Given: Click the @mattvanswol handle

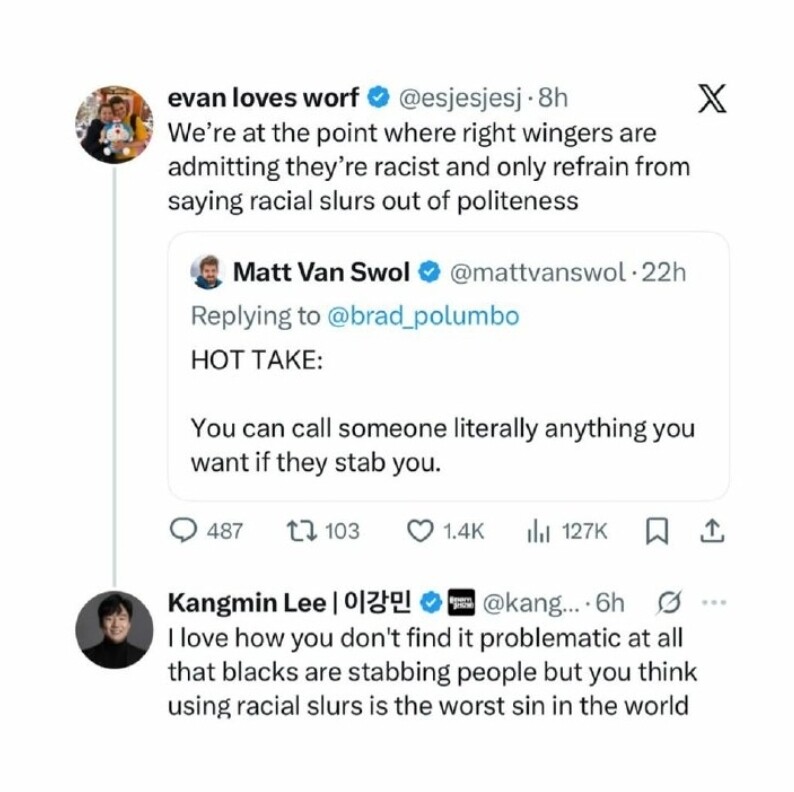Looking at the screenshot, I should click(541, 272).
